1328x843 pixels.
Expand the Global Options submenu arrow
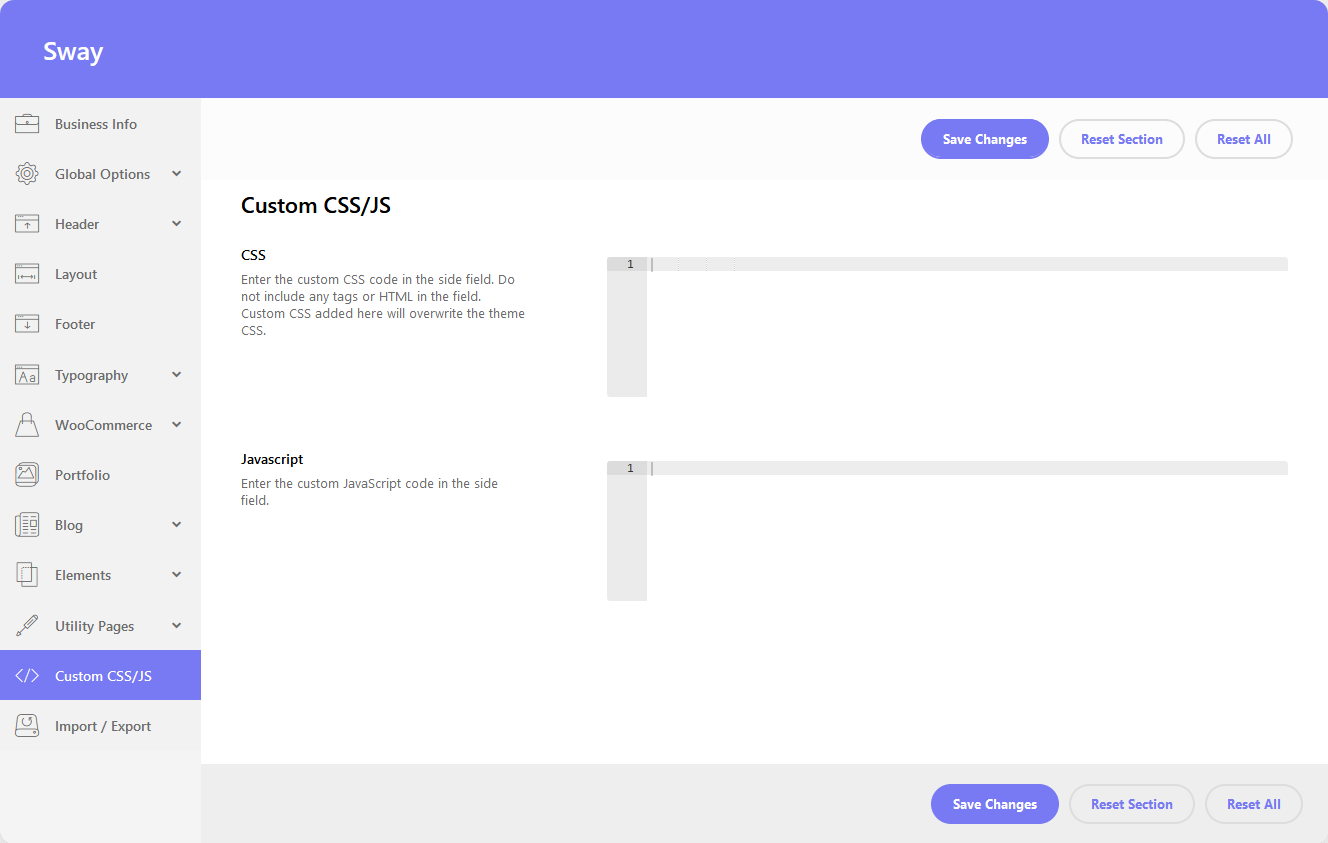(177, 174)
